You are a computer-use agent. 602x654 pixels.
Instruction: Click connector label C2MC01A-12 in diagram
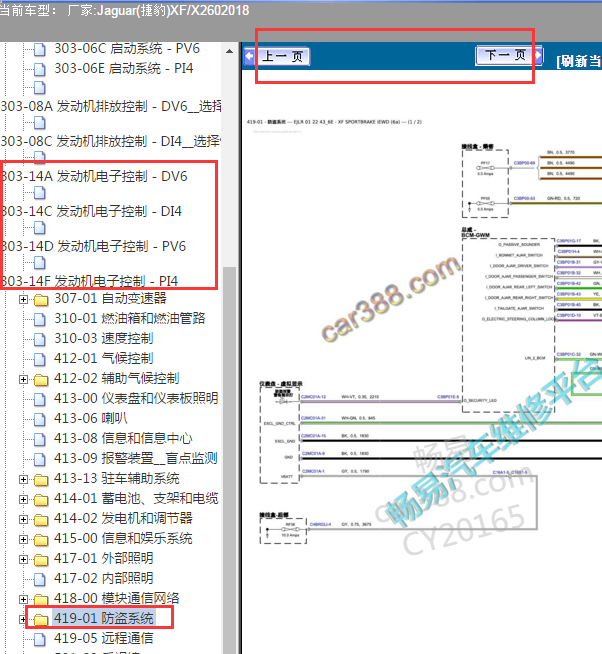point(314,397)
